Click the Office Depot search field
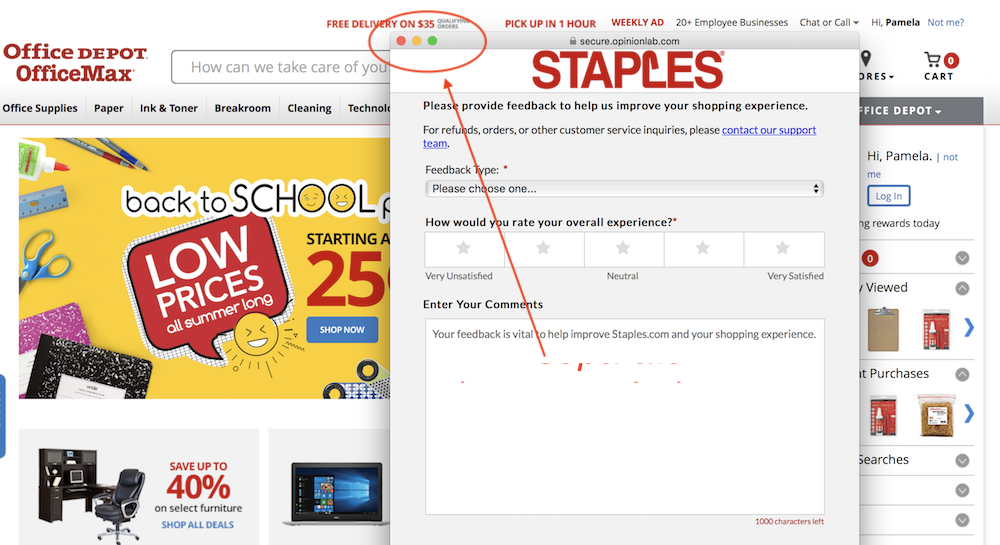Screen dimensions: 1000x545 tap(281, 67)
